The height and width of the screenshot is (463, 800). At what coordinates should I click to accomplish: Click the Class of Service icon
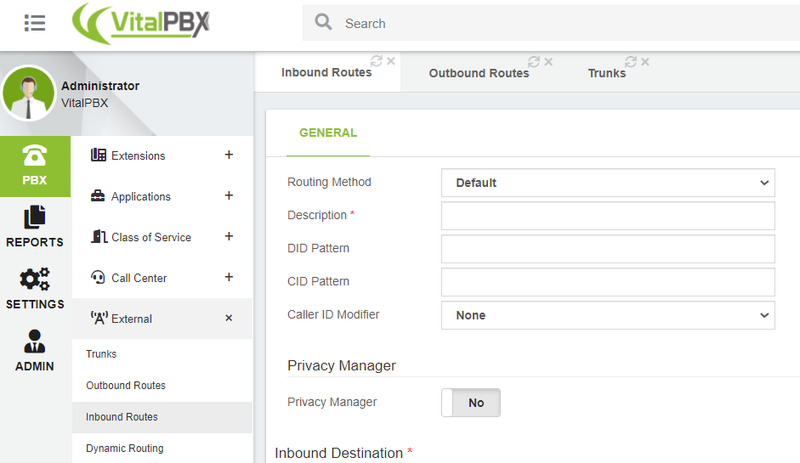click(x=98, y=236)
